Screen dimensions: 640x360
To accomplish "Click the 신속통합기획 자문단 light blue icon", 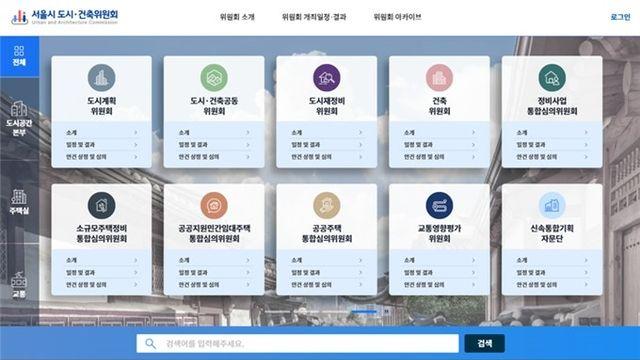I will tap(552, 205).
